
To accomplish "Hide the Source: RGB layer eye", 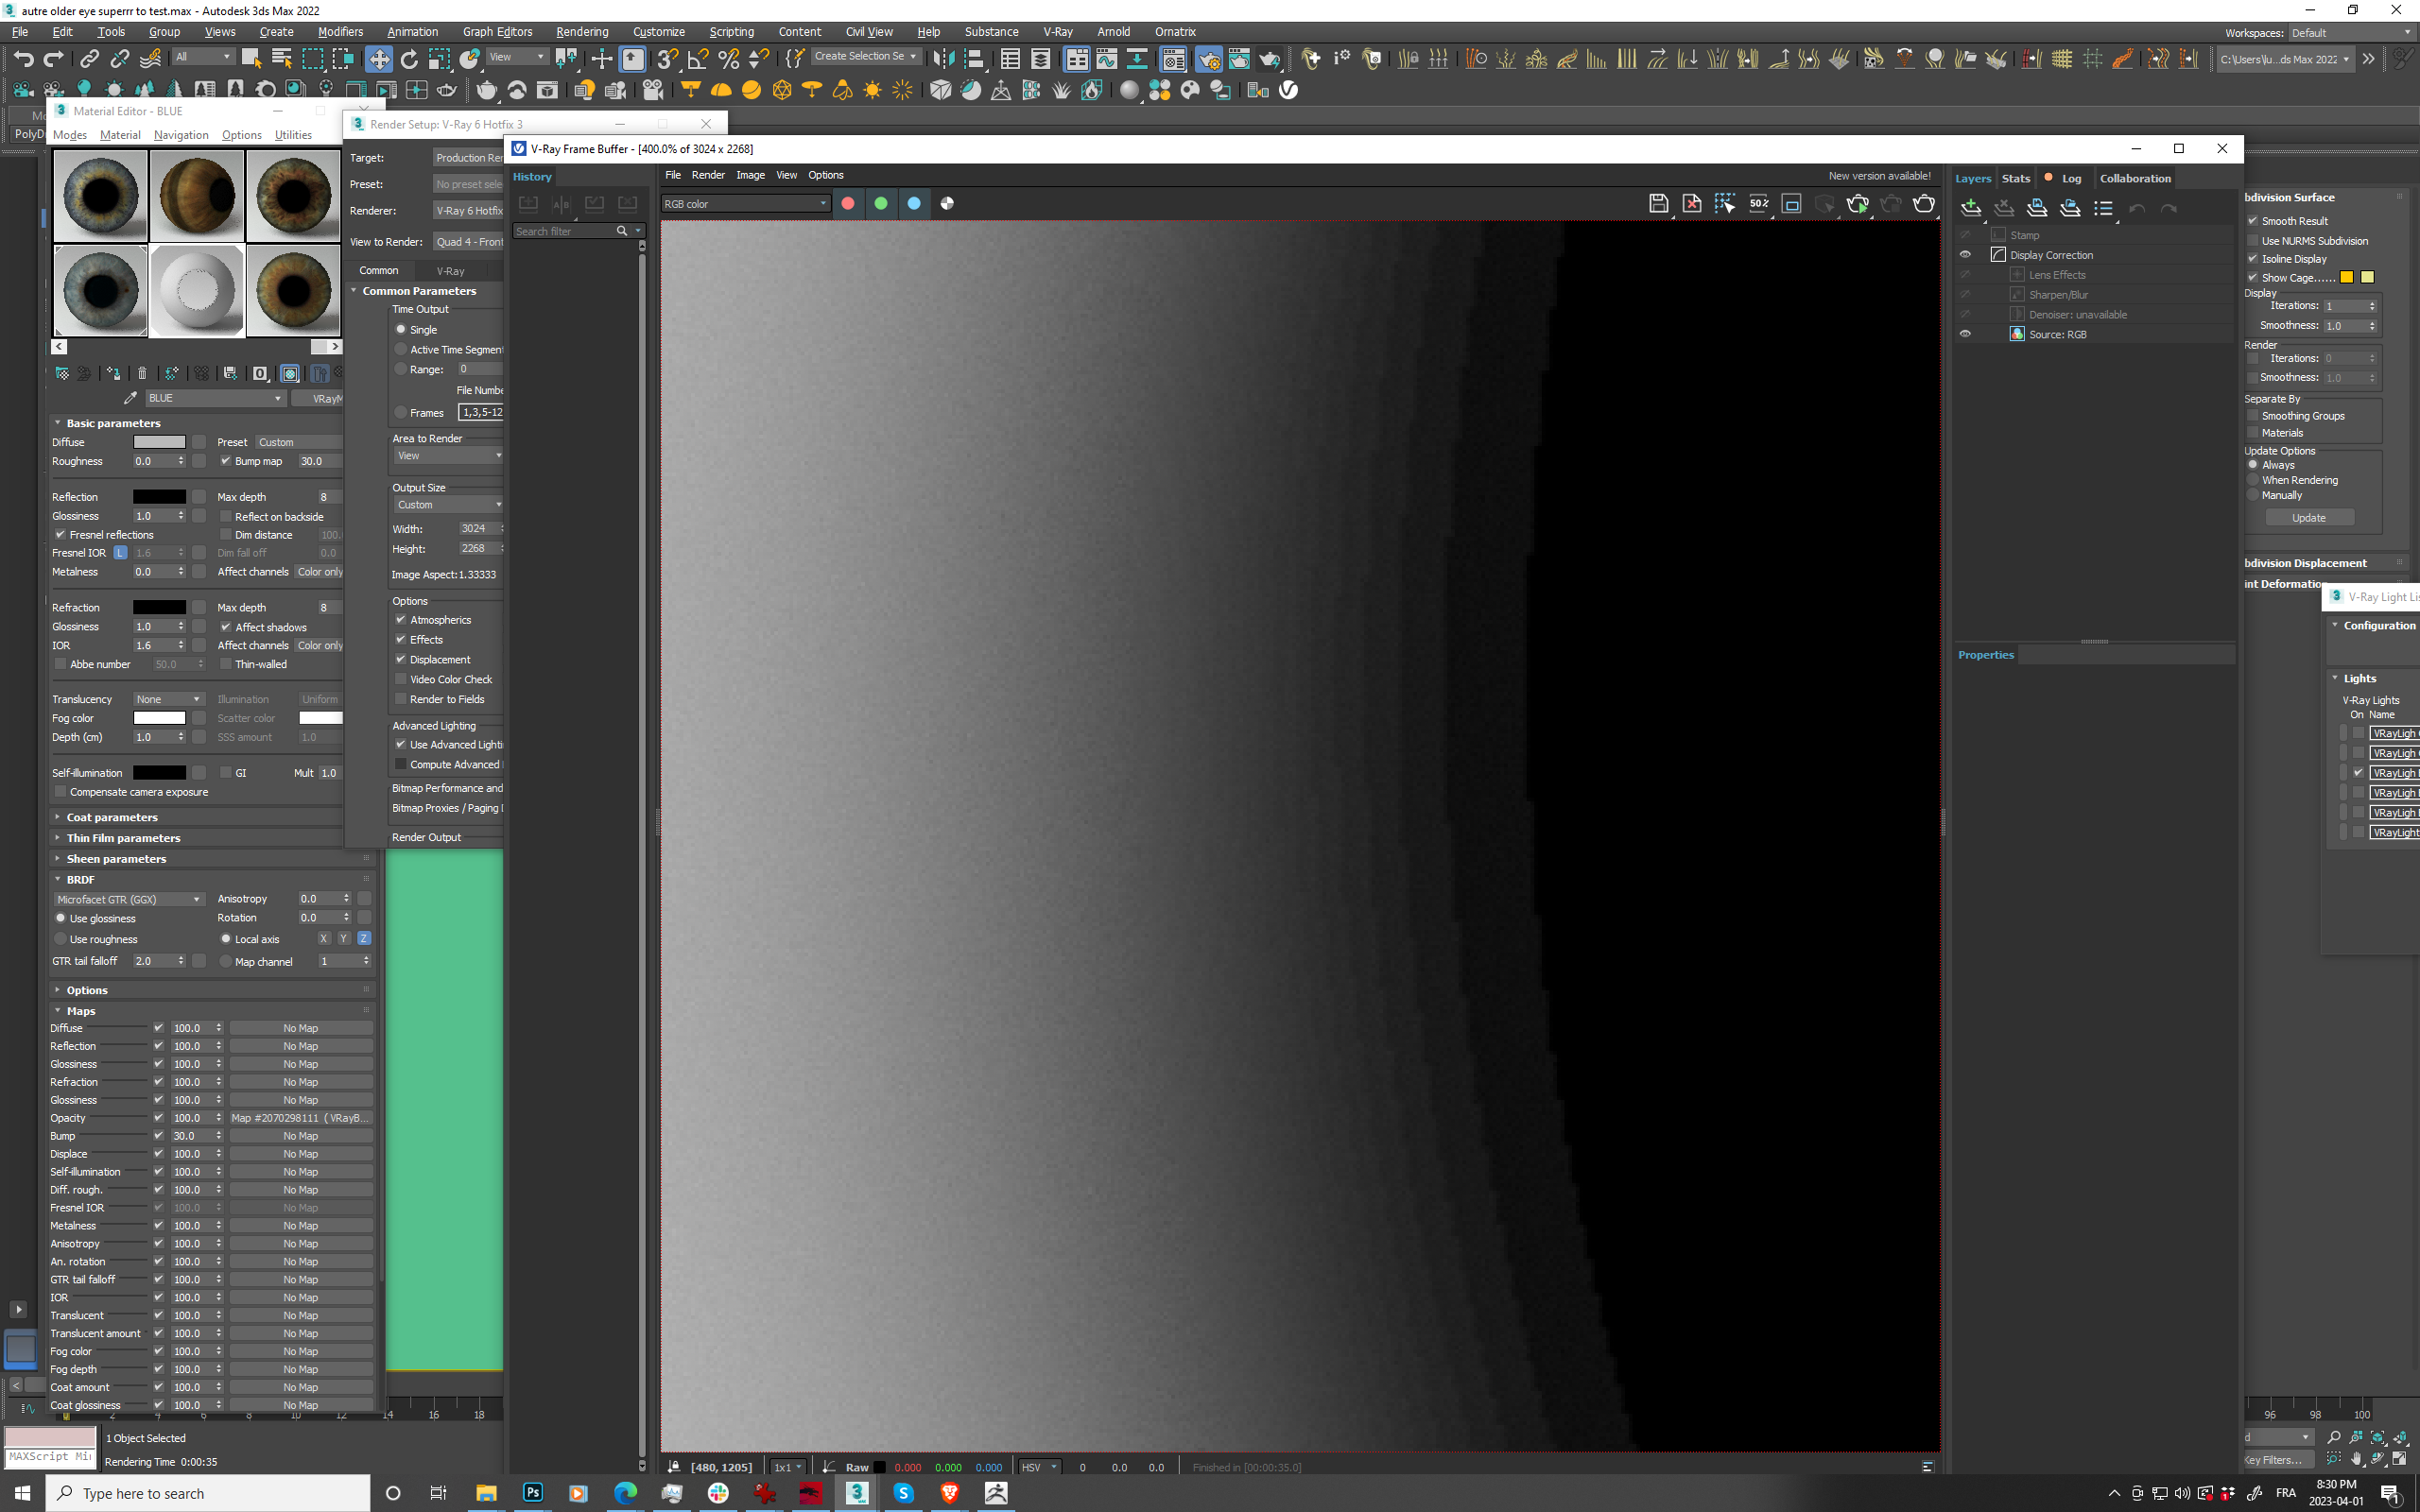I will pyautogui.click(x=1965, y=334).
